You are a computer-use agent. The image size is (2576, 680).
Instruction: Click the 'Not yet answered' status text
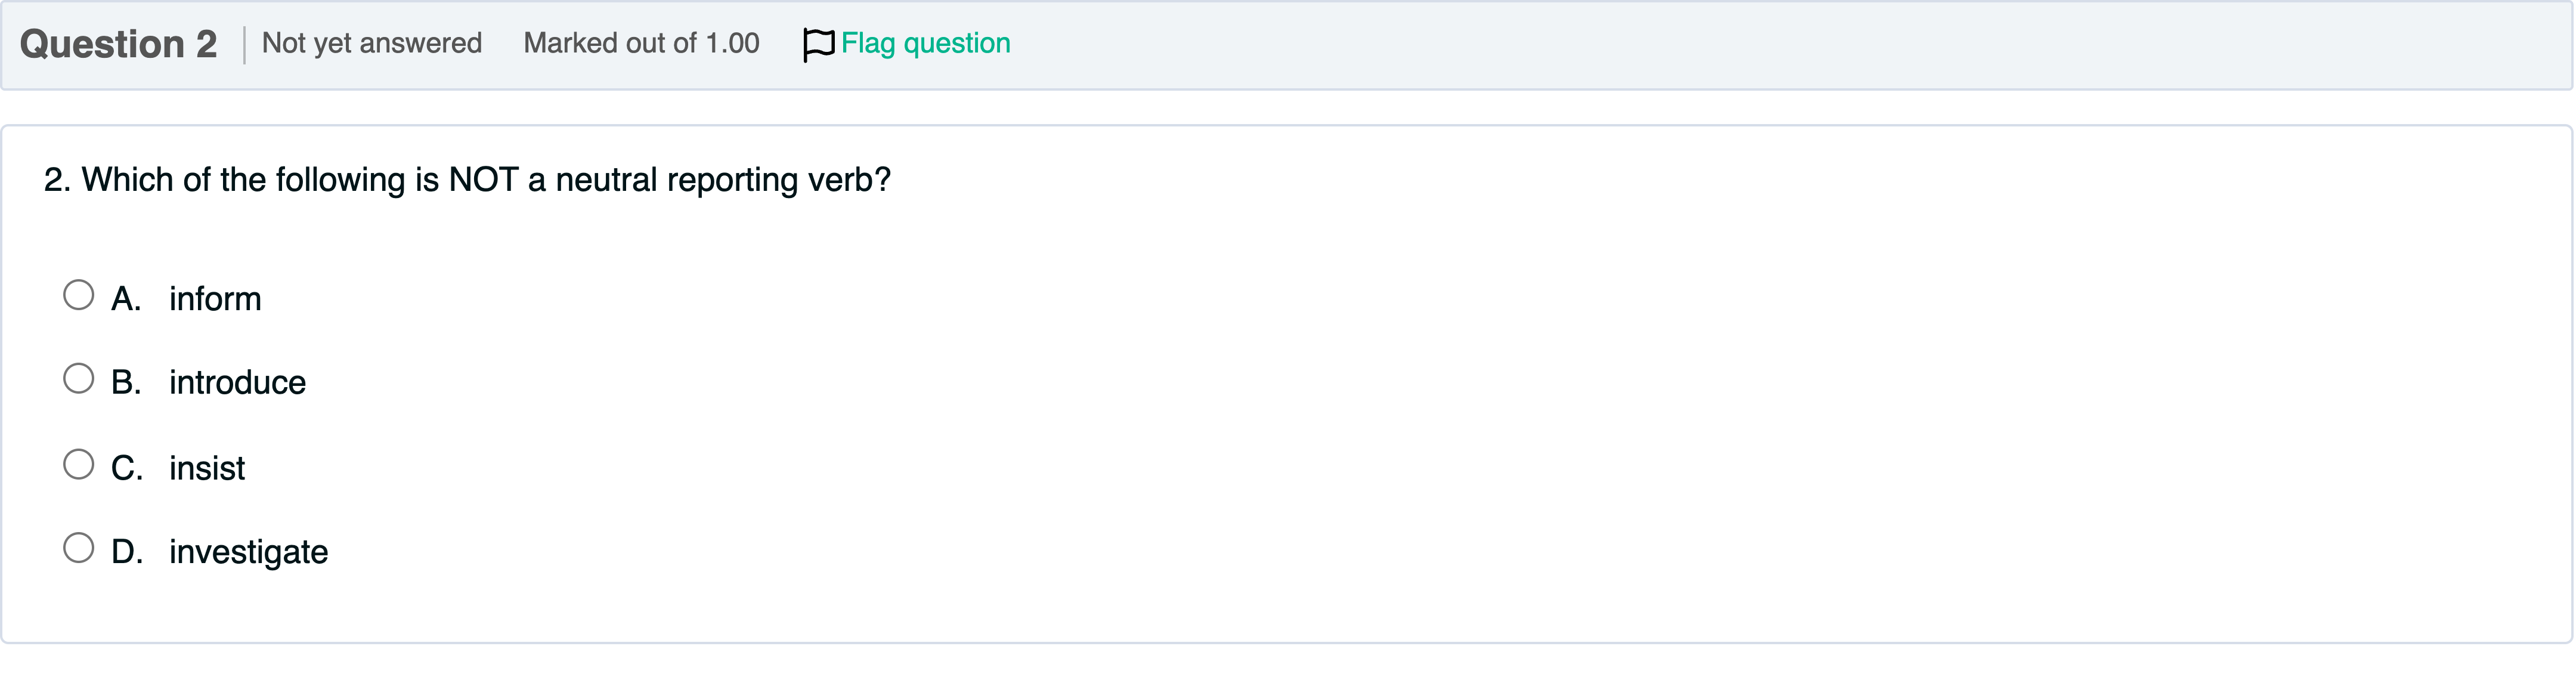(372, 43)
